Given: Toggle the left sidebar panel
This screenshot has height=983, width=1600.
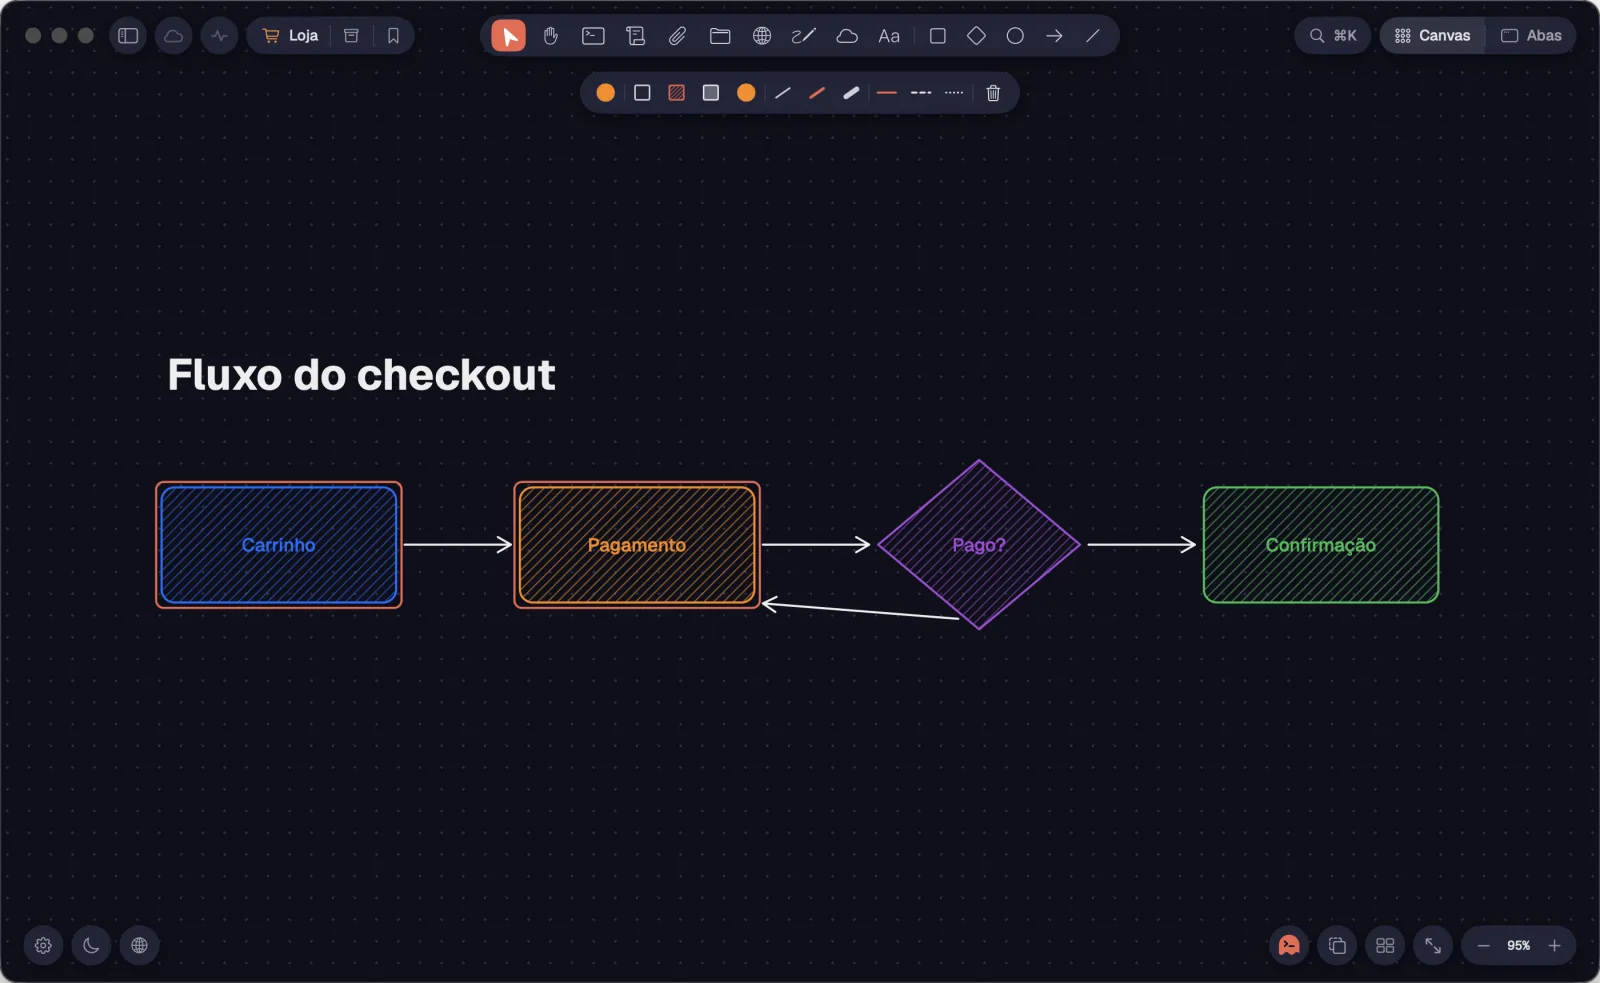Looking at the screenshot, I should 128,36.
